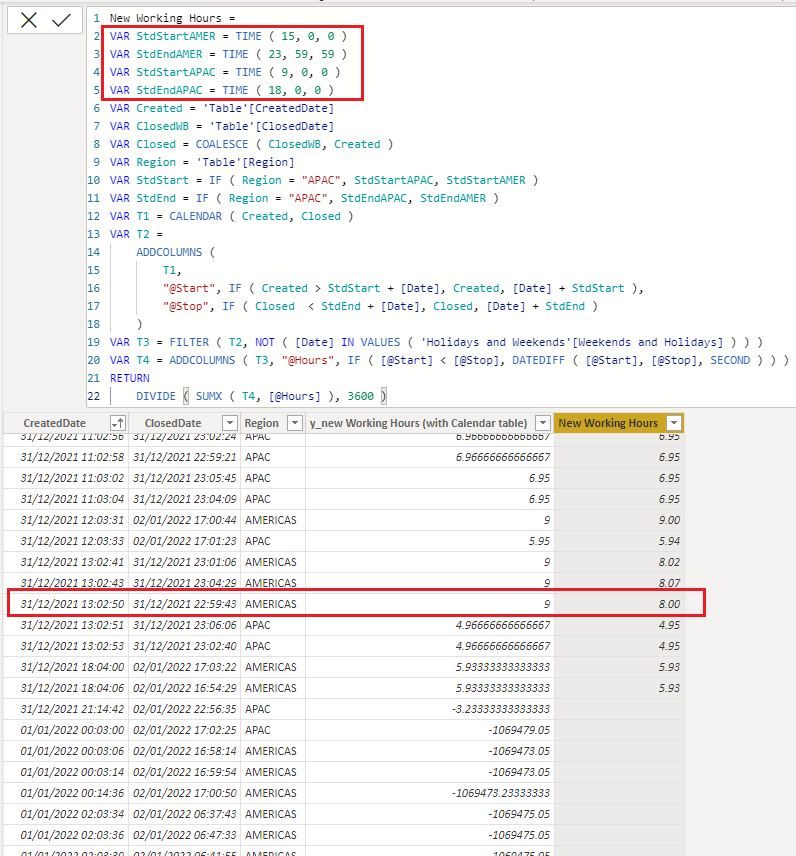
Task: Select cell 02/01/2022 16:54:29 in ClosedDate
Action: point(185,688)
